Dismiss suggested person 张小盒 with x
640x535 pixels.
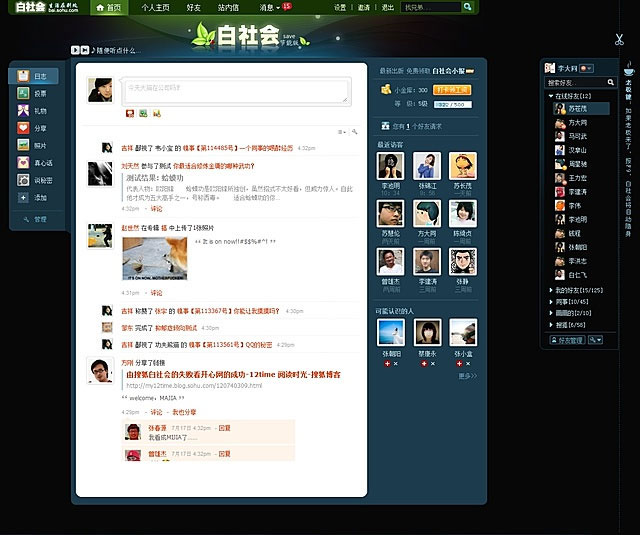(x=468, y=364)
